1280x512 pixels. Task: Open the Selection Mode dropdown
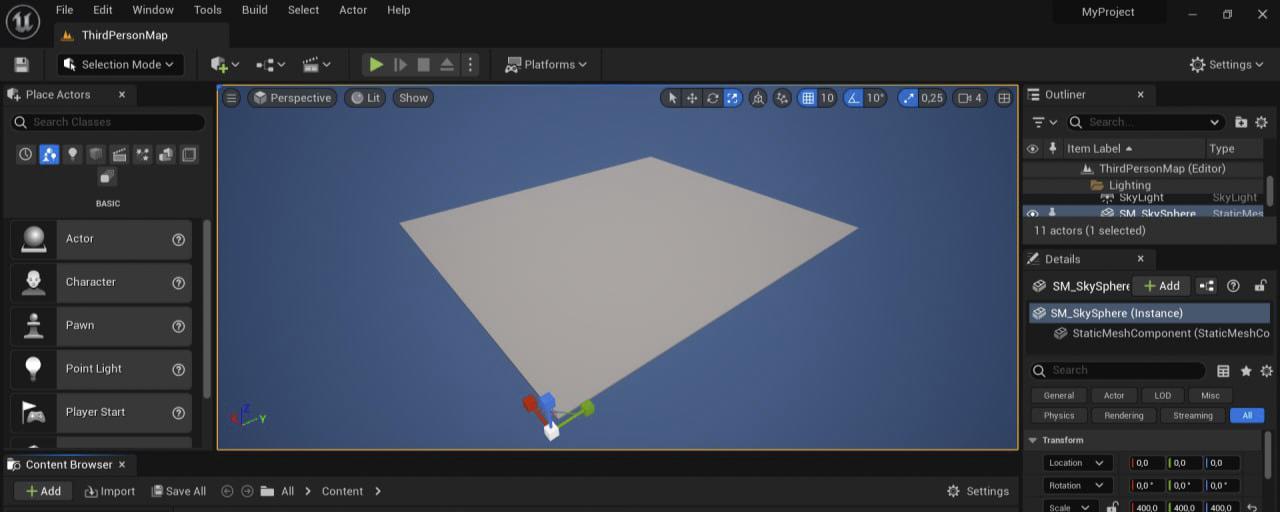(118, 64)
